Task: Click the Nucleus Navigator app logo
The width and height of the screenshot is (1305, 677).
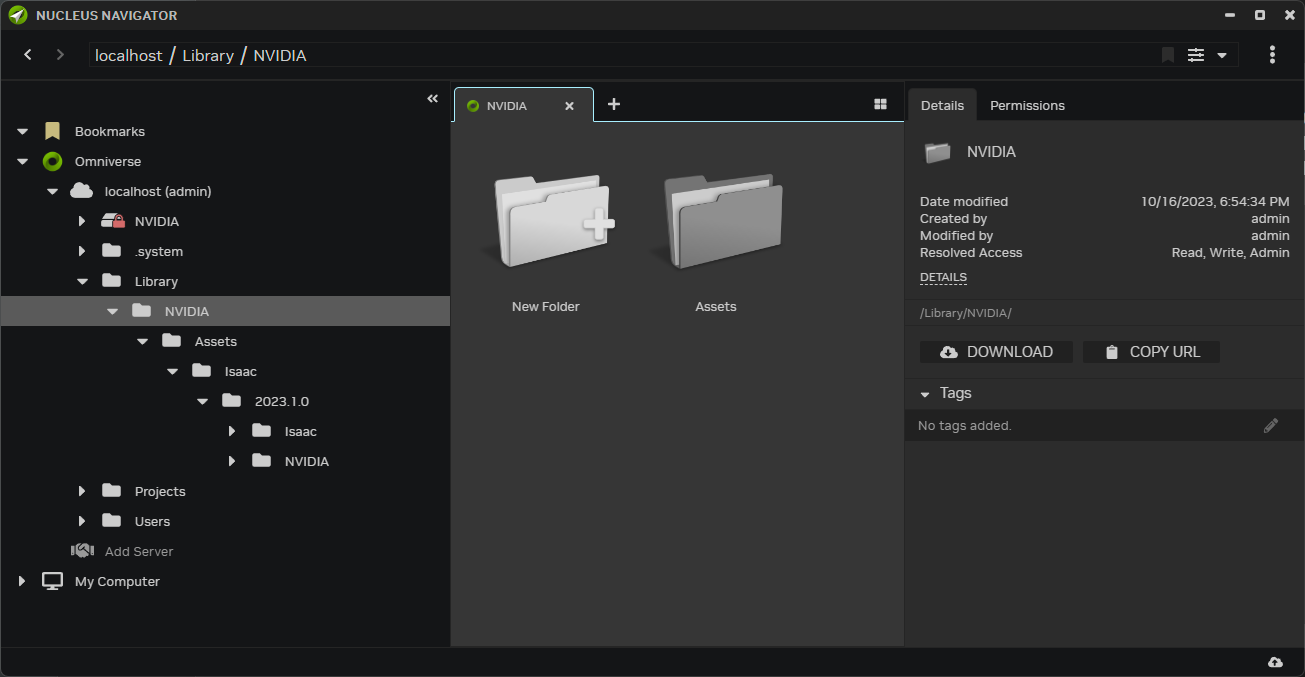Action: pos(18,15)
